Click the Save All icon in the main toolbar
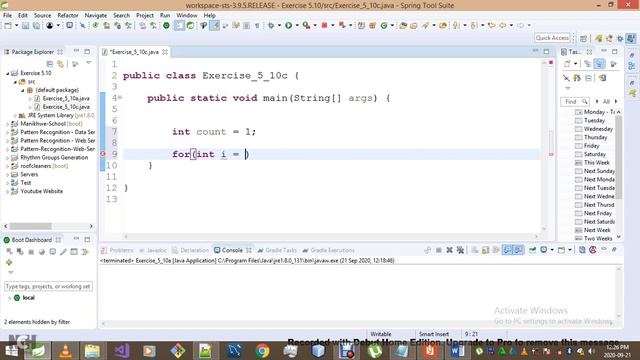Viewport: 640px width, 360px height. [x=36, y=26]
